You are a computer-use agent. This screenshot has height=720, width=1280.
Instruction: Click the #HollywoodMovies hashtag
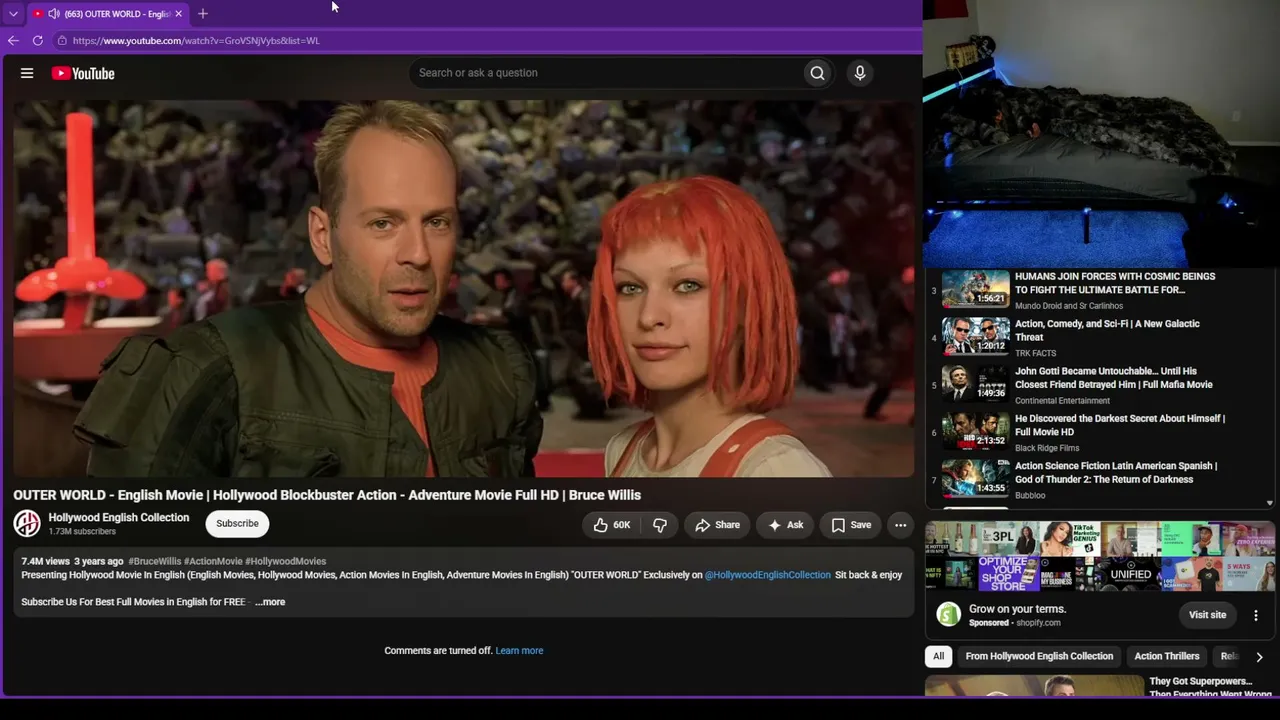tap(285, 561)
